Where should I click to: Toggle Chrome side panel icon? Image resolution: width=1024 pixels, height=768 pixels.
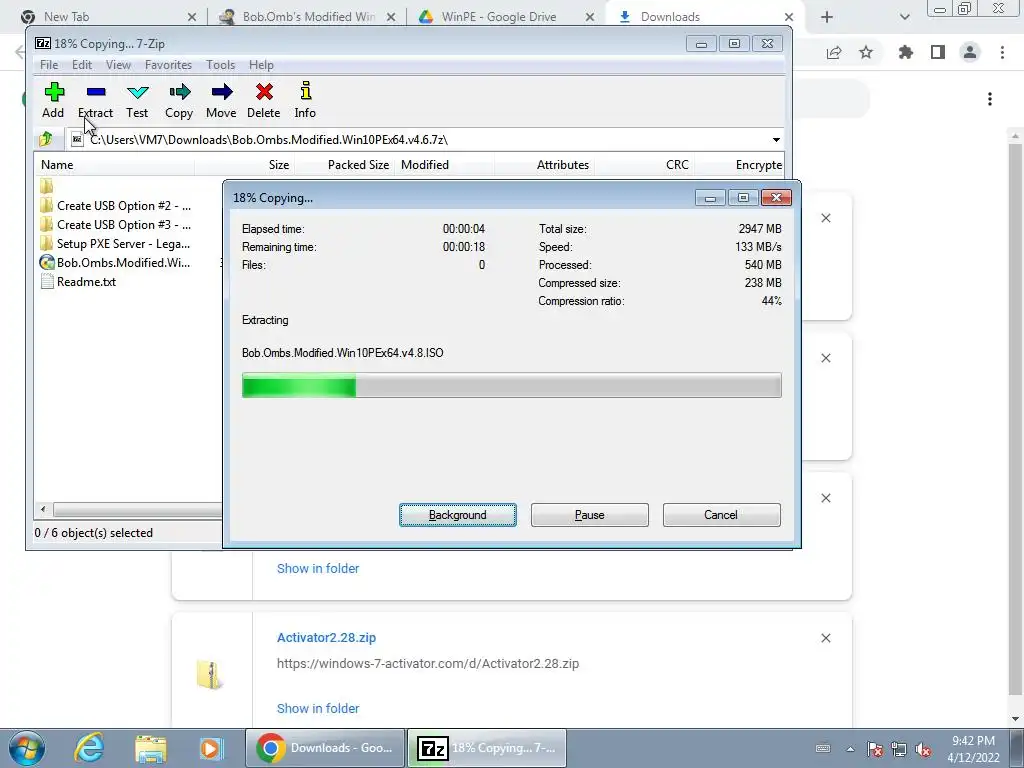coord(938,52)
